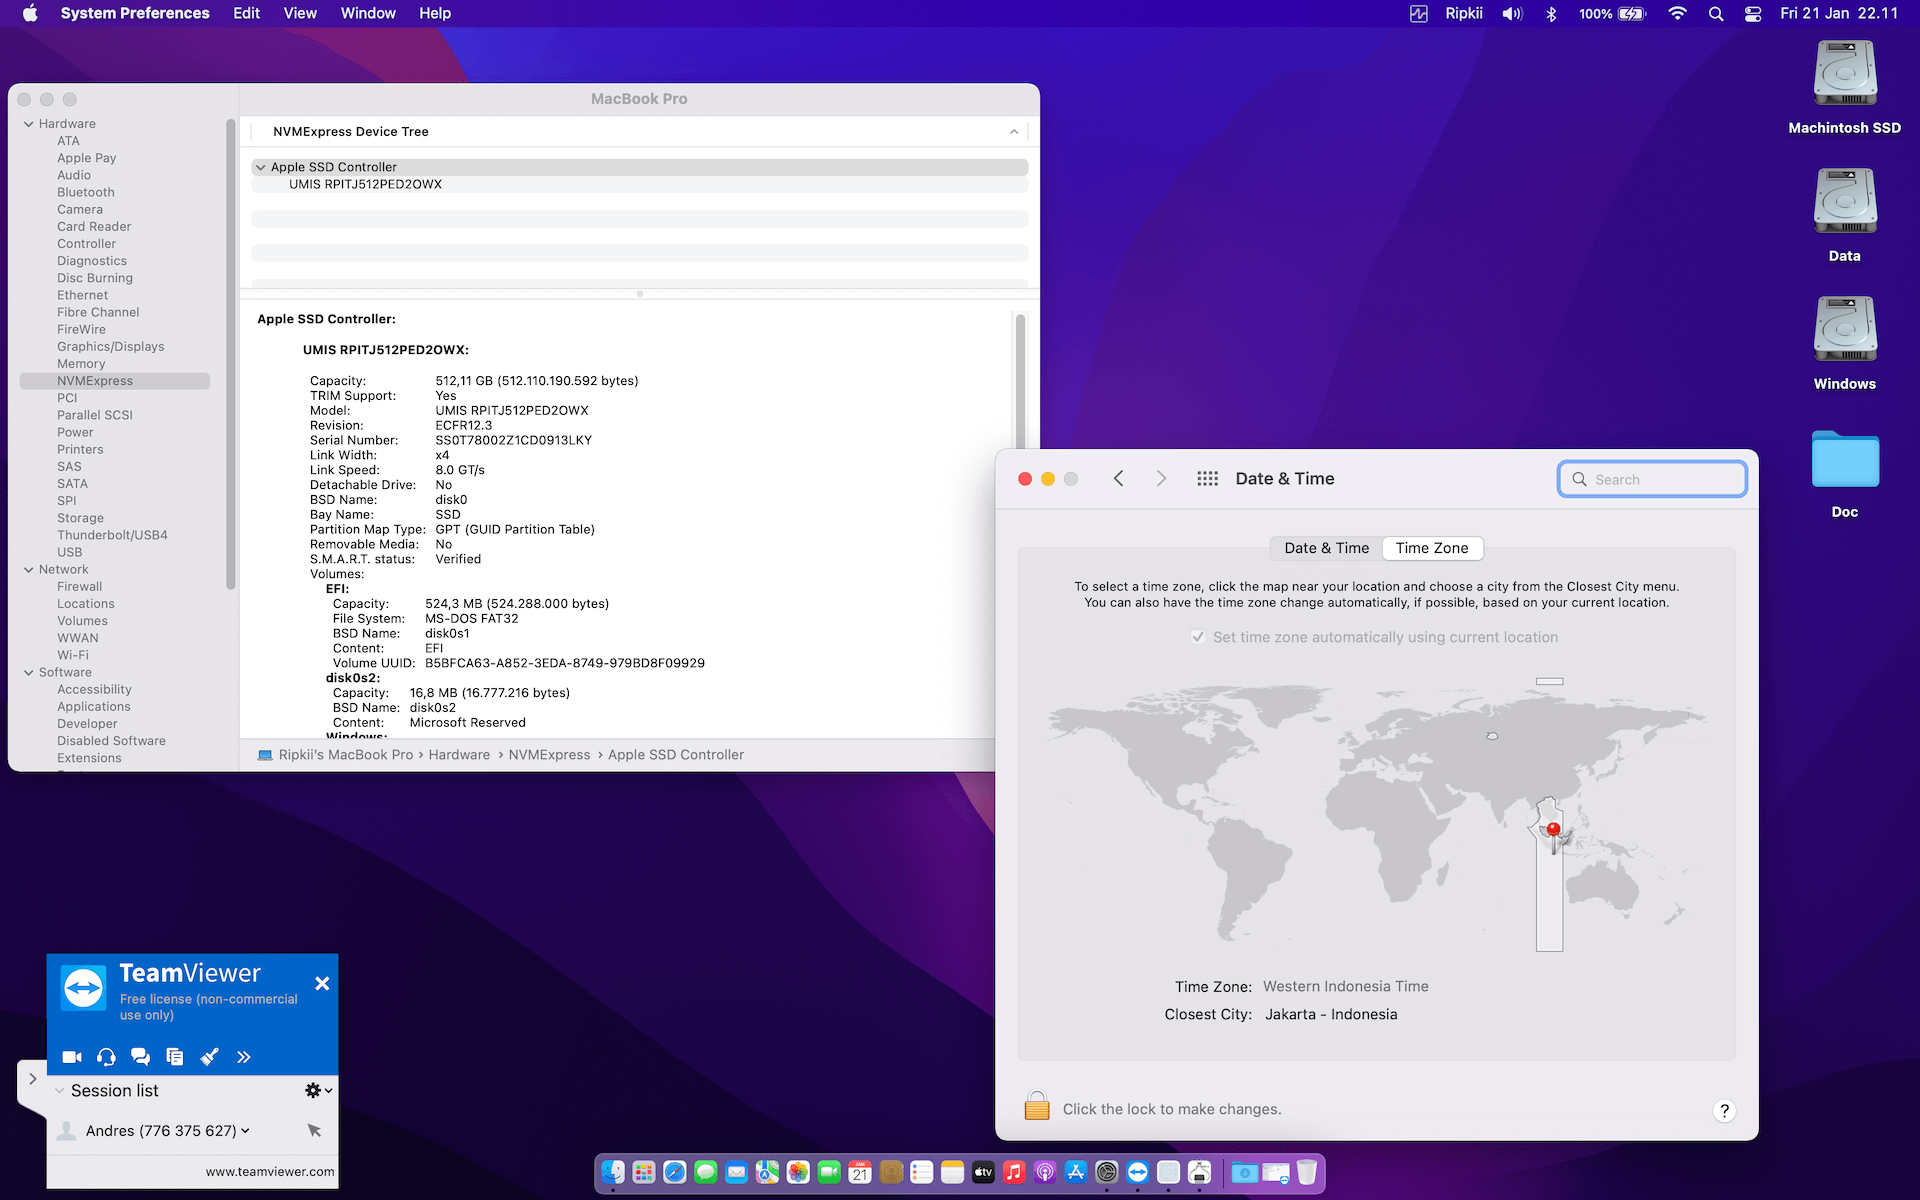Open App Store from the Dock

pyautogui.click(x=1076, y=1172)
